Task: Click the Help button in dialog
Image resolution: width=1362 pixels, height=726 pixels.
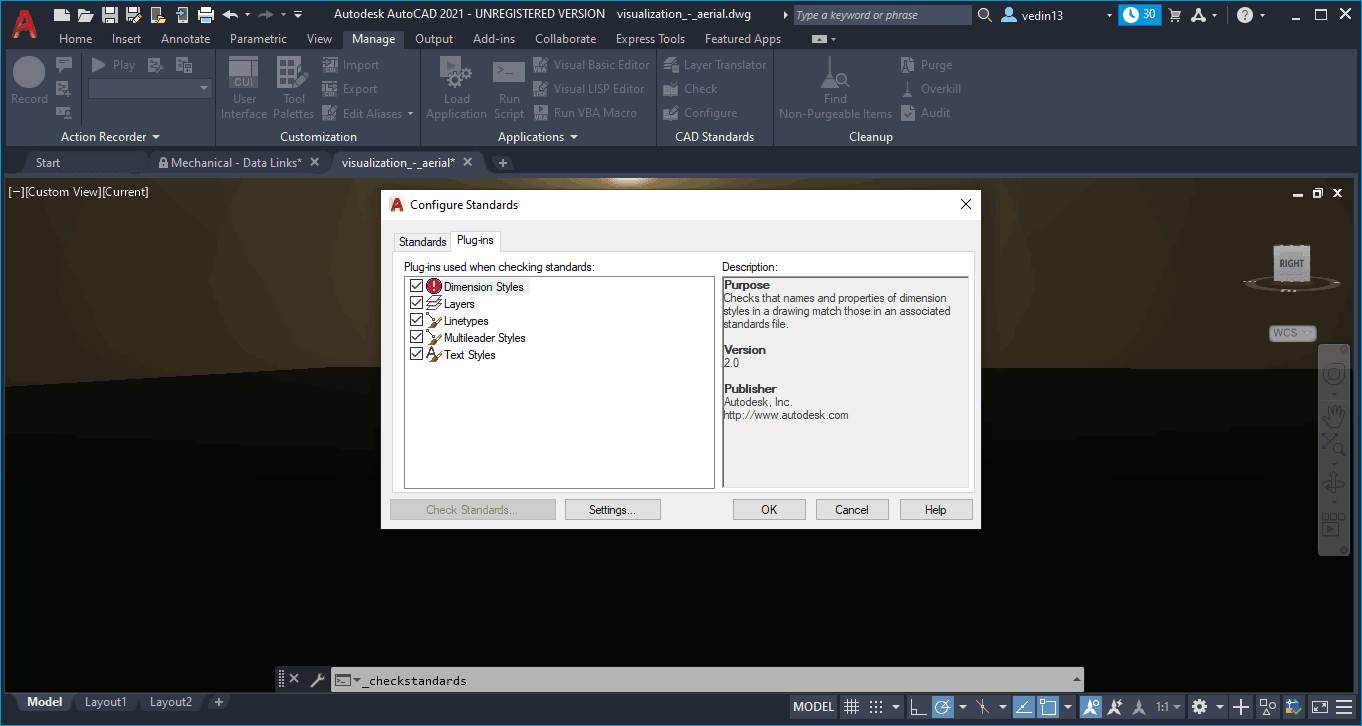Action: (x=935, y=510)
